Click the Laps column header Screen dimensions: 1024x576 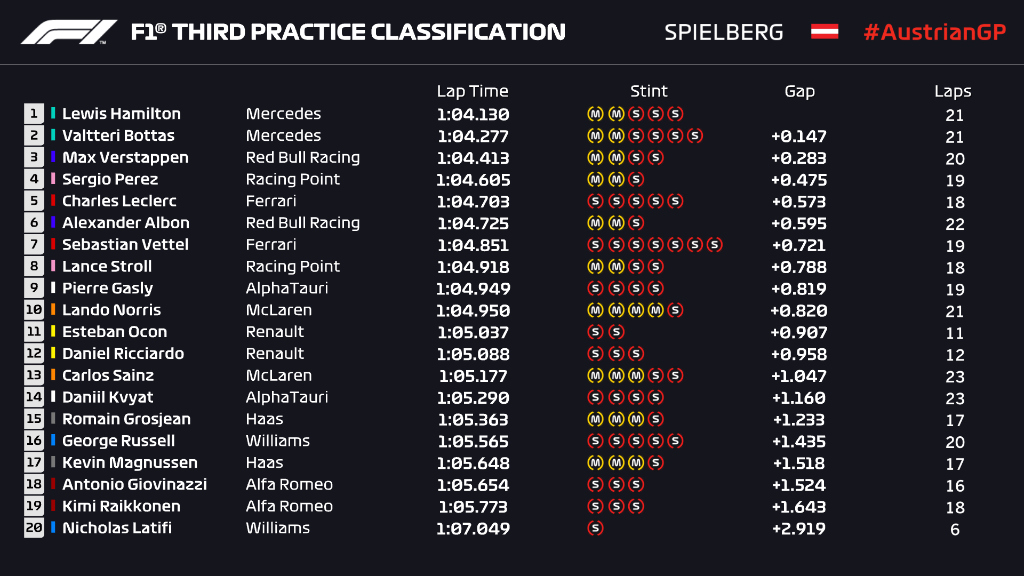[953, 91]
